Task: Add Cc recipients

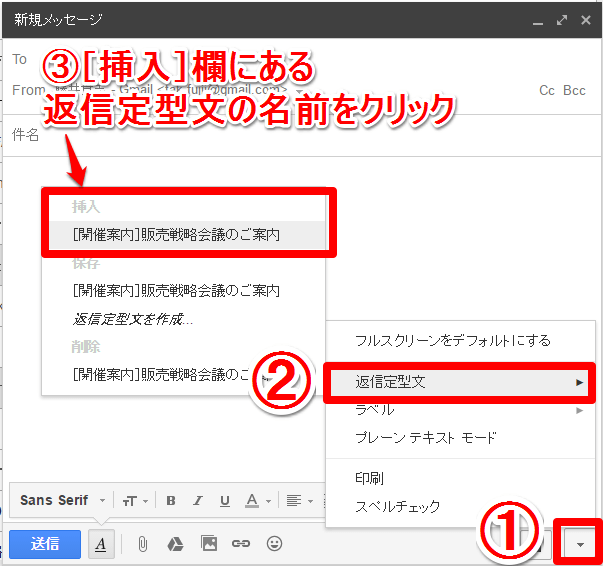Action: coord(546,90)
